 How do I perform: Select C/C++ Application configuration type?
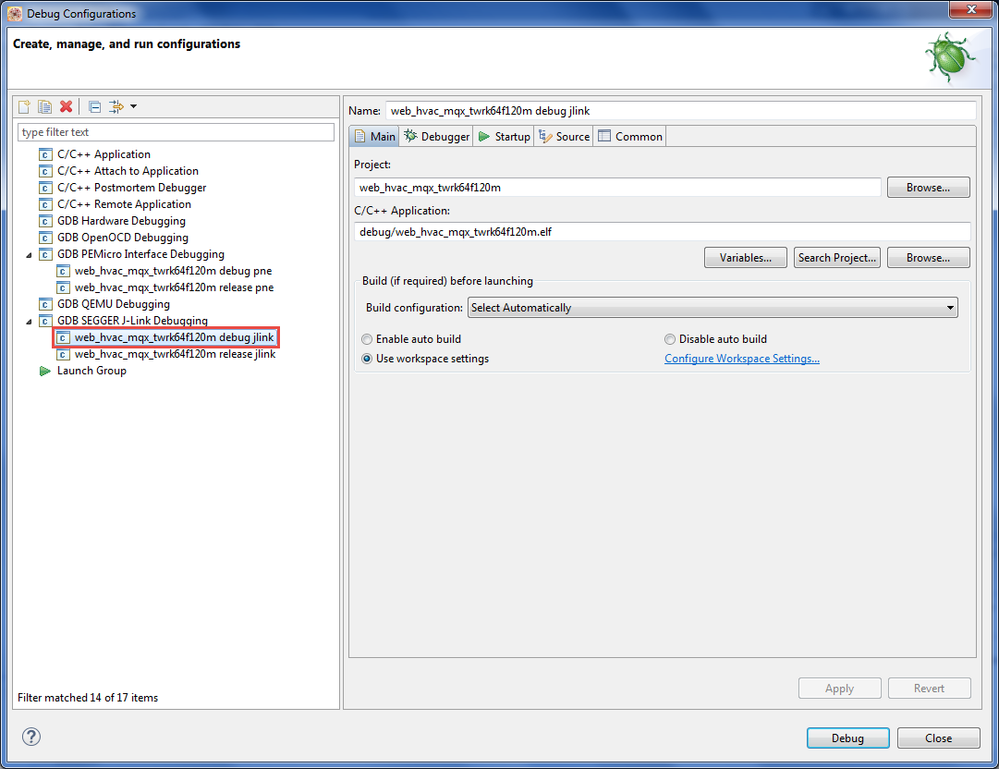click(x=103, y=154)
